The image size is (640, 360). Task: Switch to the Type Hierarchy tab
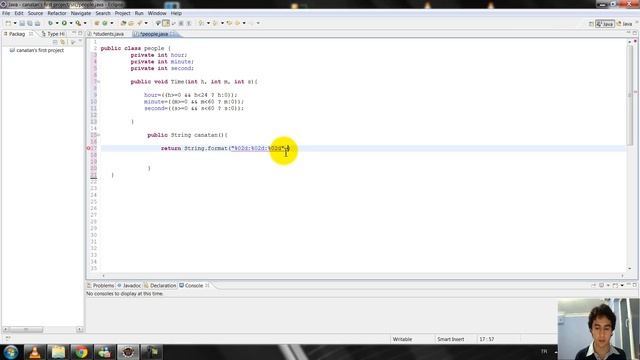(x=53, y=34)
